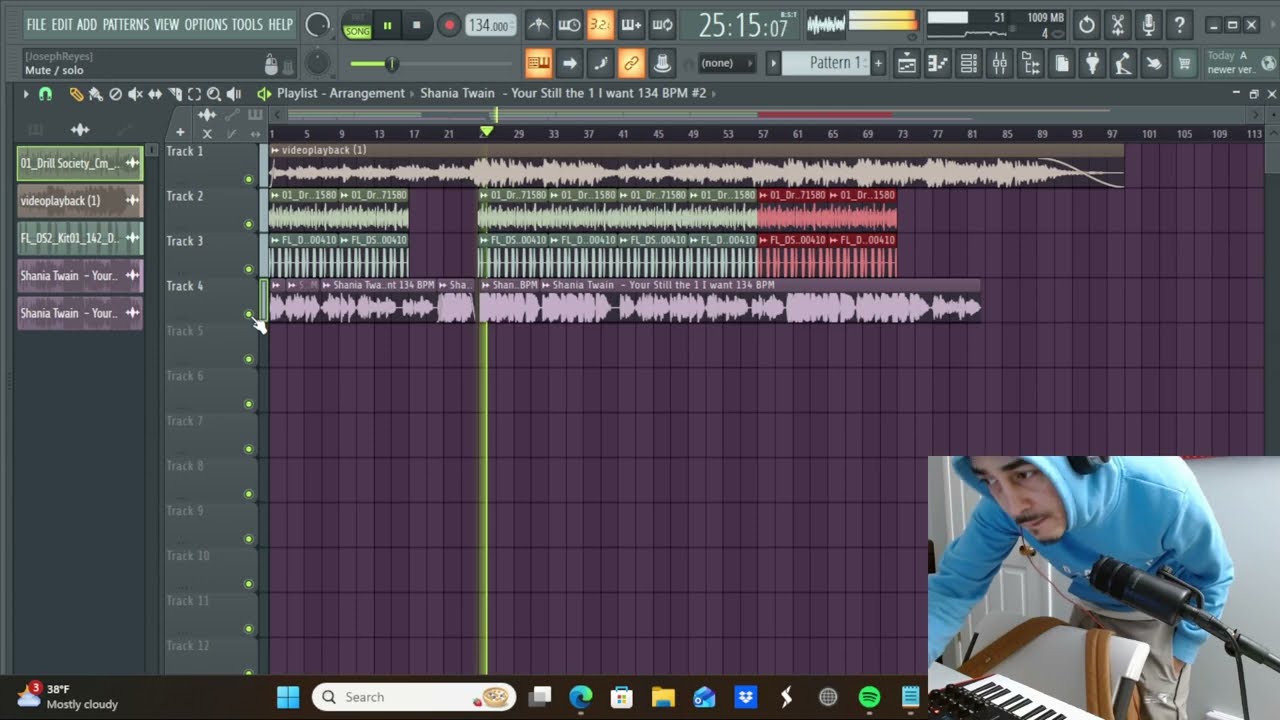Viewport: 1280px width, 720px height.
Task: Open the Mixer view icon
Action: point(999,64)
